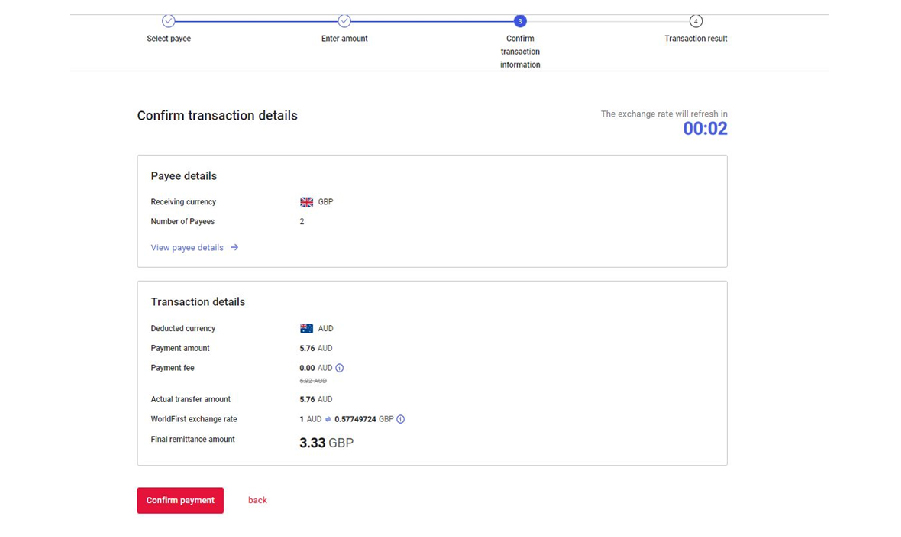Click the "Transaction result" step label
The height and width of the screenshot is (537, 901).
[696, 39]
